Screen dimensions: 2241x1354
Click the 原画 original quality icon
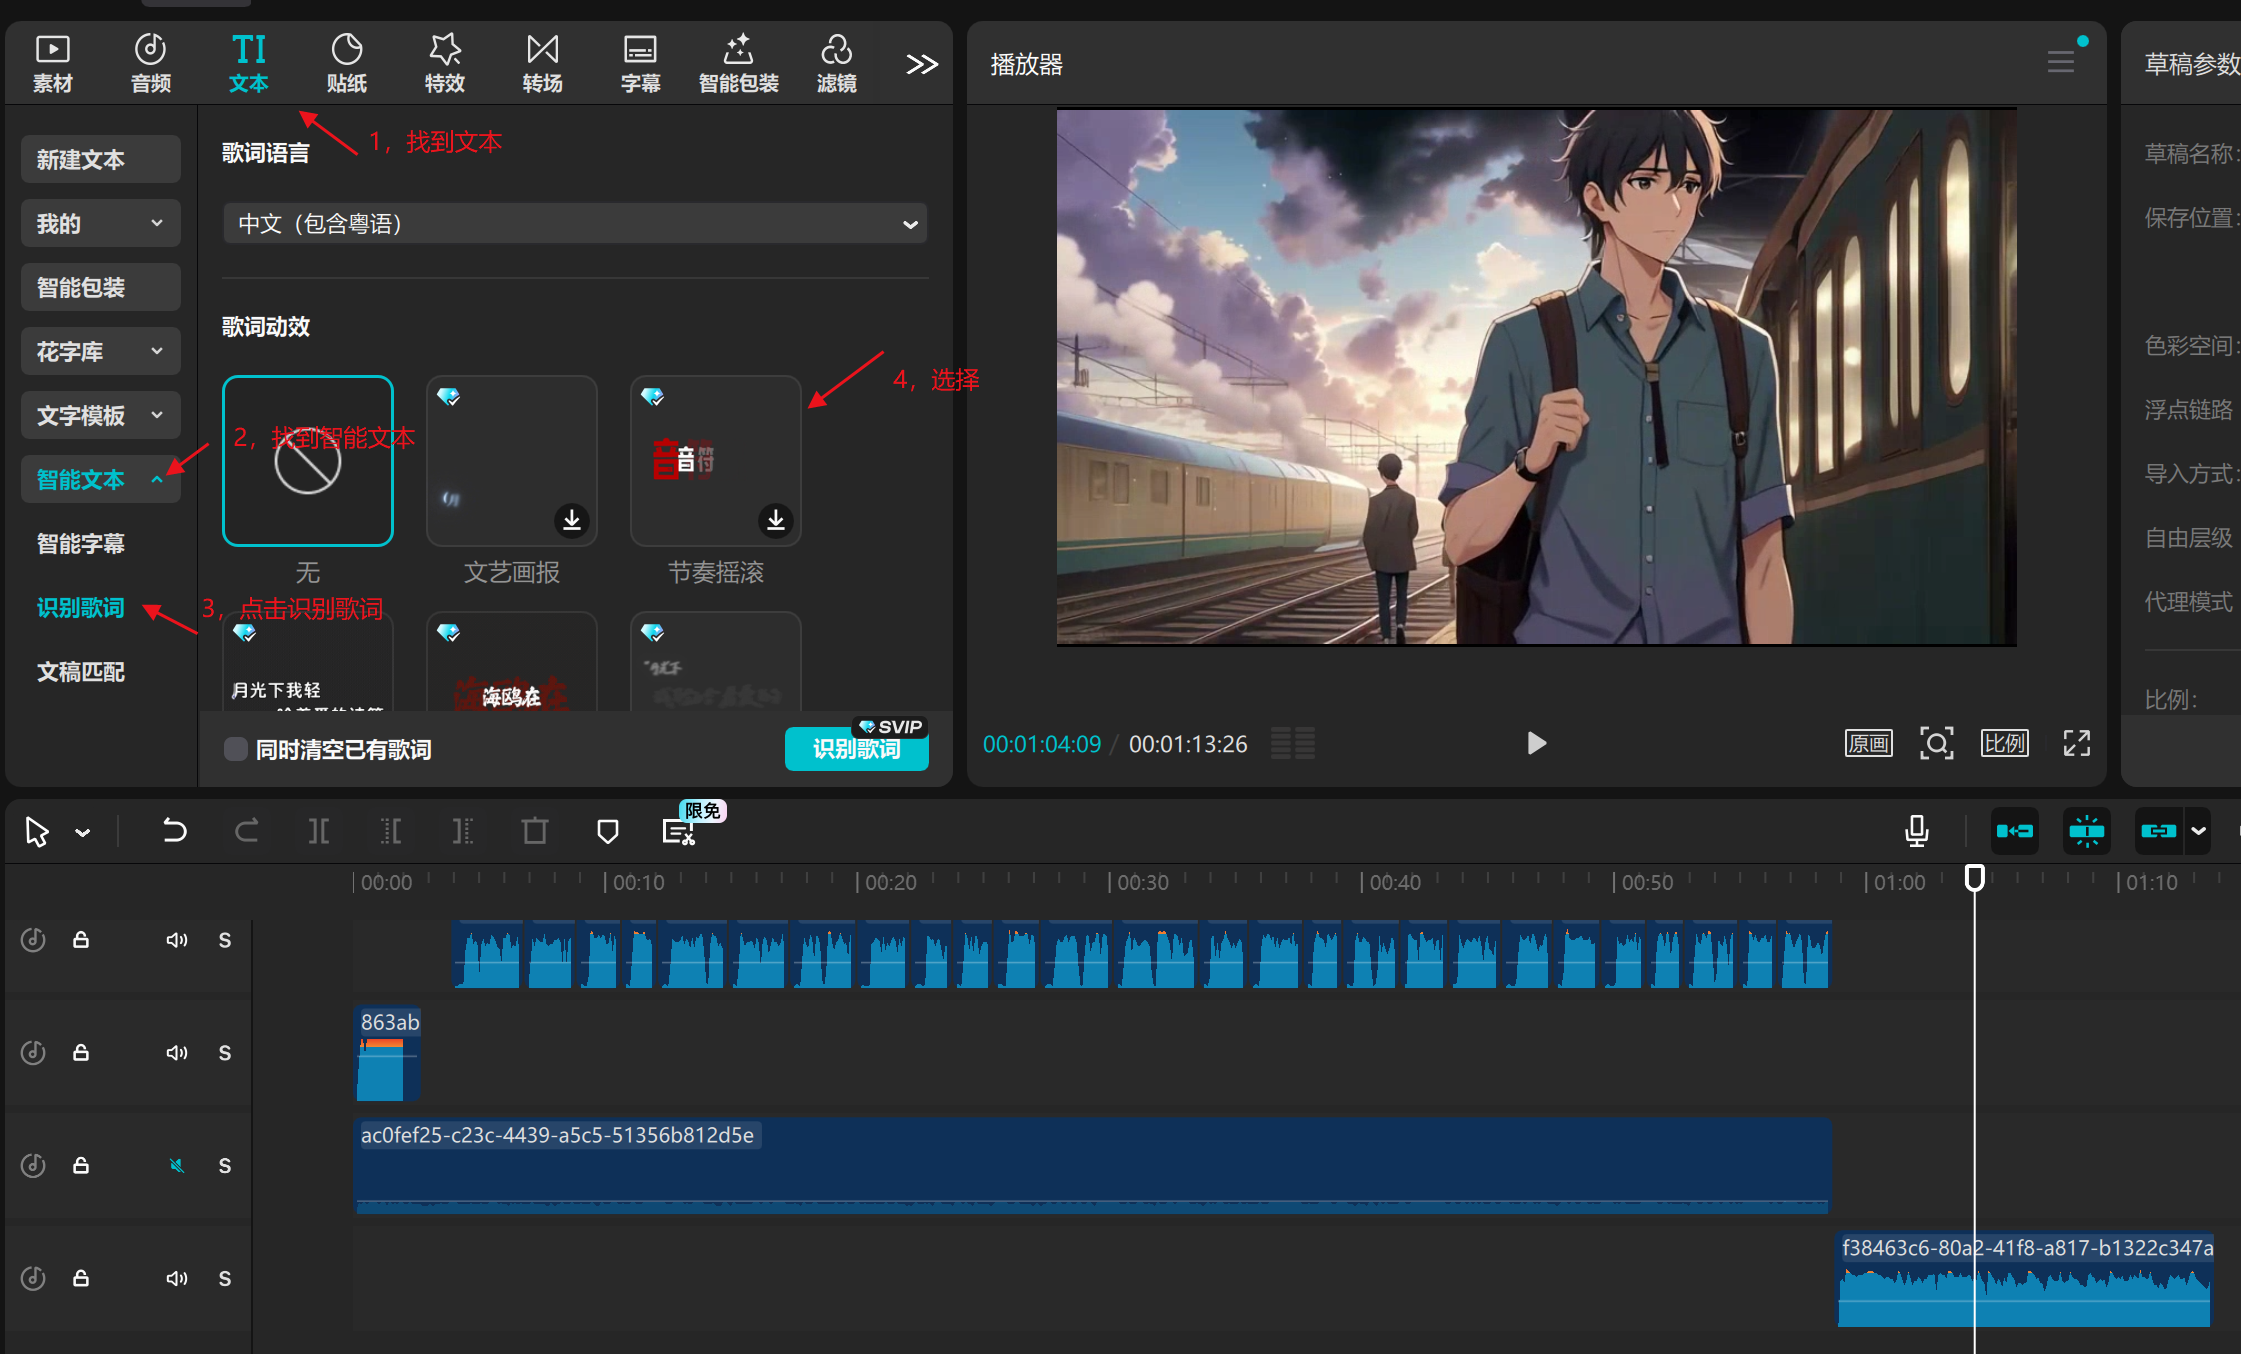[x=1868, y=743]
